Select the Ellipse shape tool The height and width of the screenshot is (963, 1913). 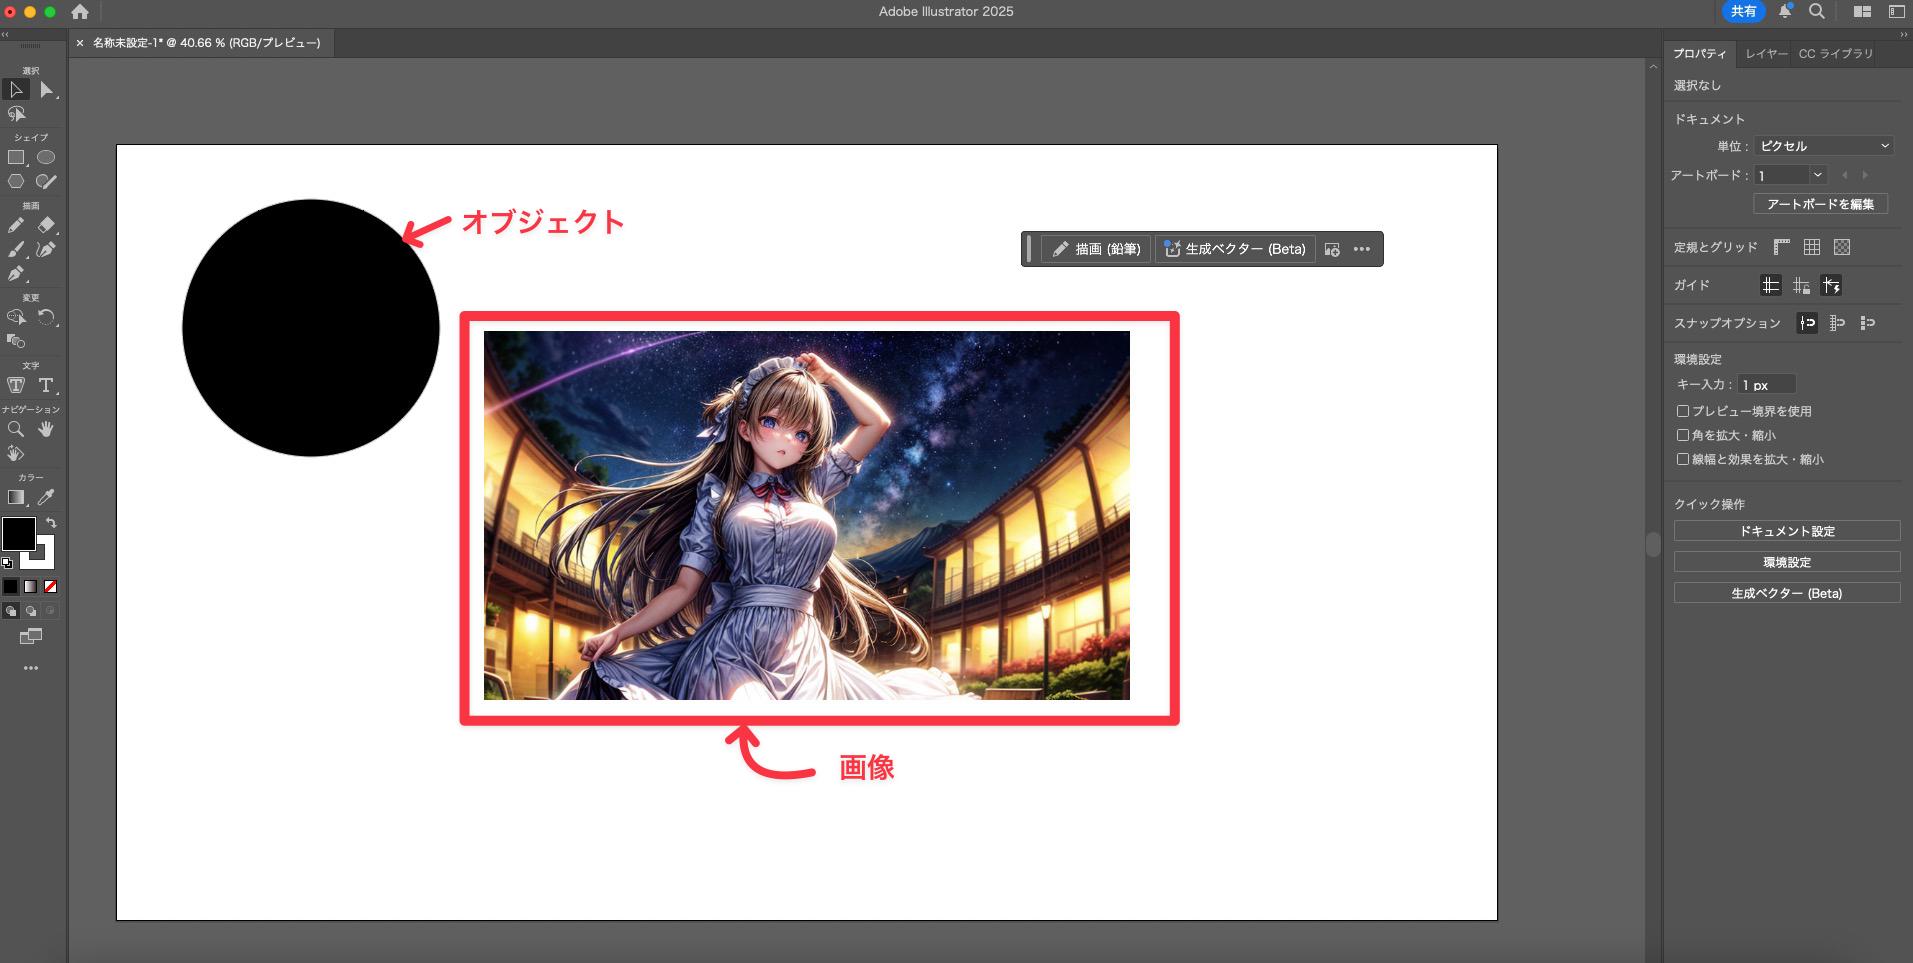[46, 158]
